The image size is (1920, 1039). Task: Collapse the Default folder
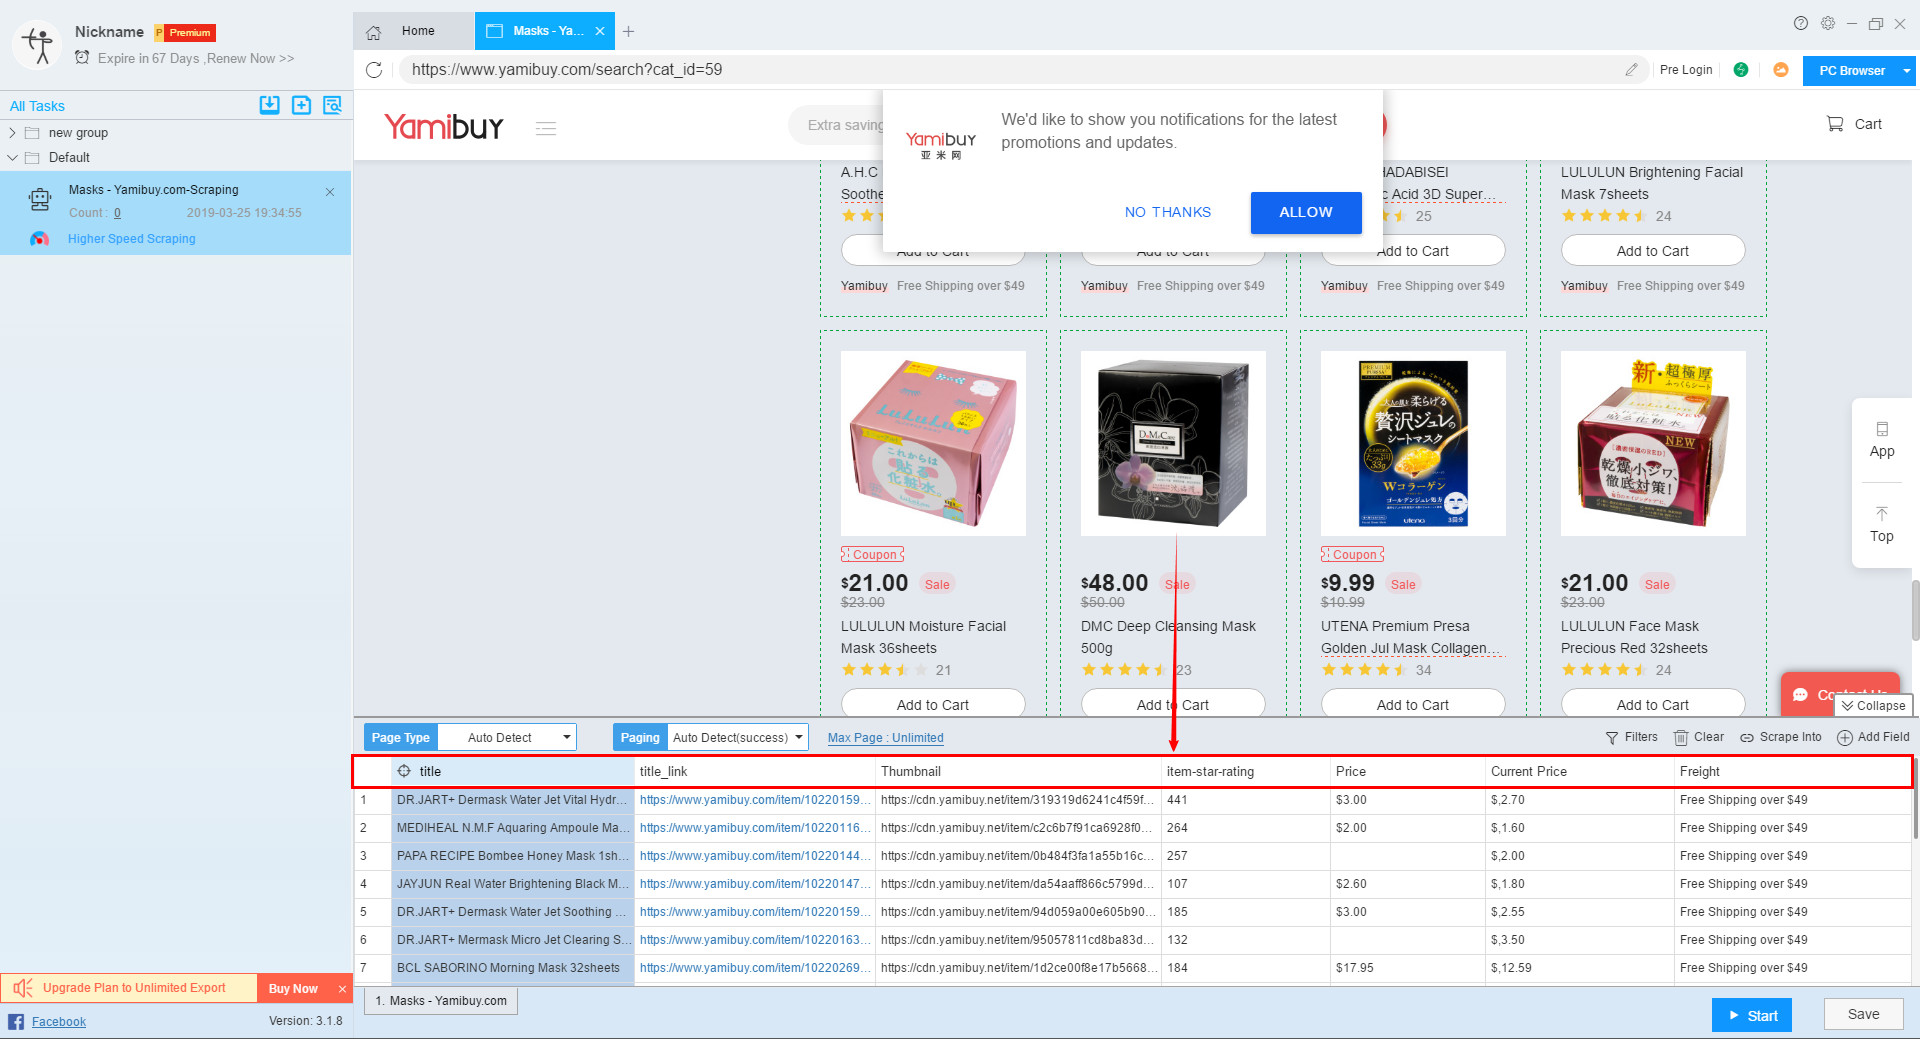pyautogui.click(x=12, y=158)
